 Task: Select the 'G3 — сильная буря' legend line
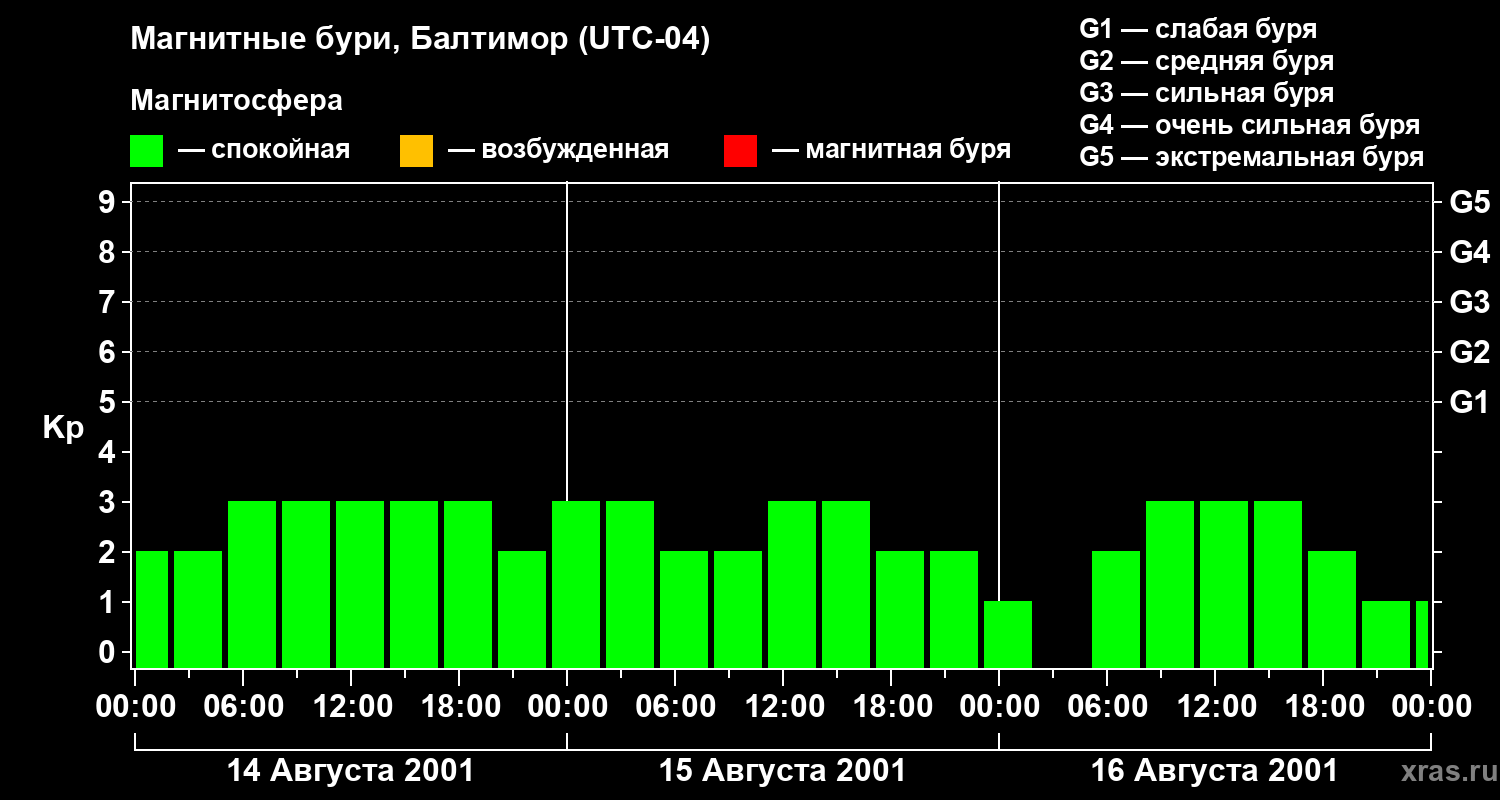1207,93
